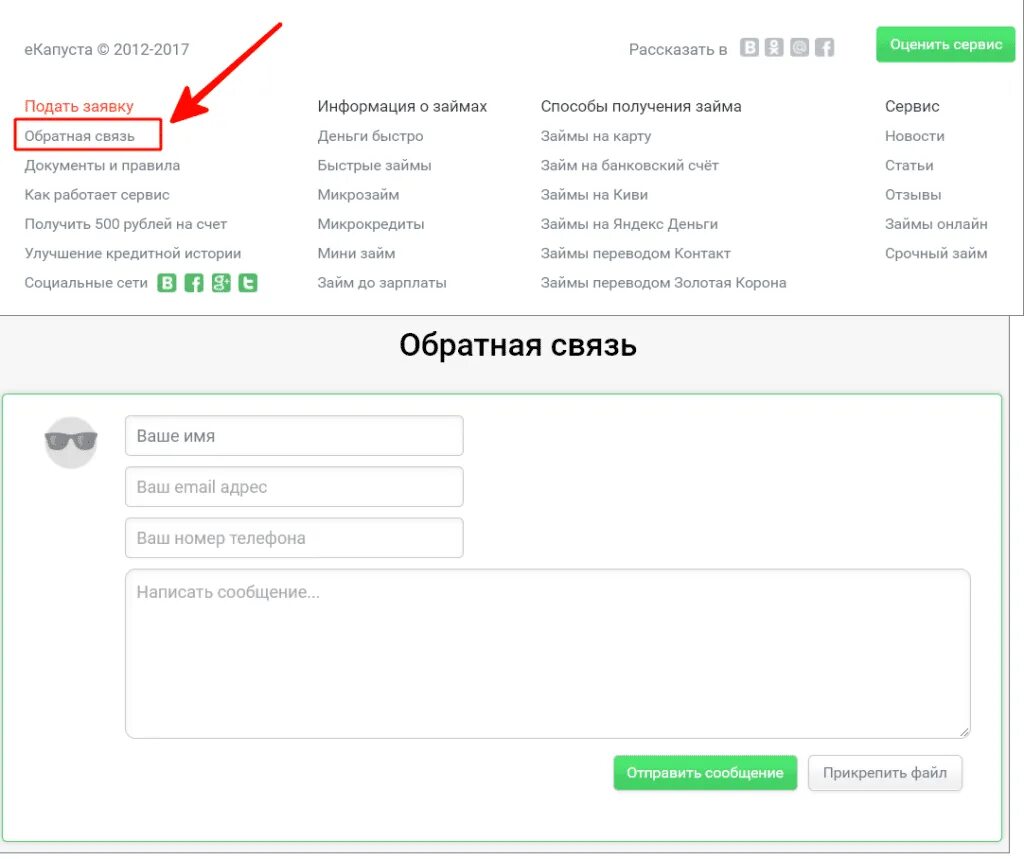Screen dimensions: 1024x859
Task: Open the green VK icon next to 'Социальные сети'
Action: point(166,283)
